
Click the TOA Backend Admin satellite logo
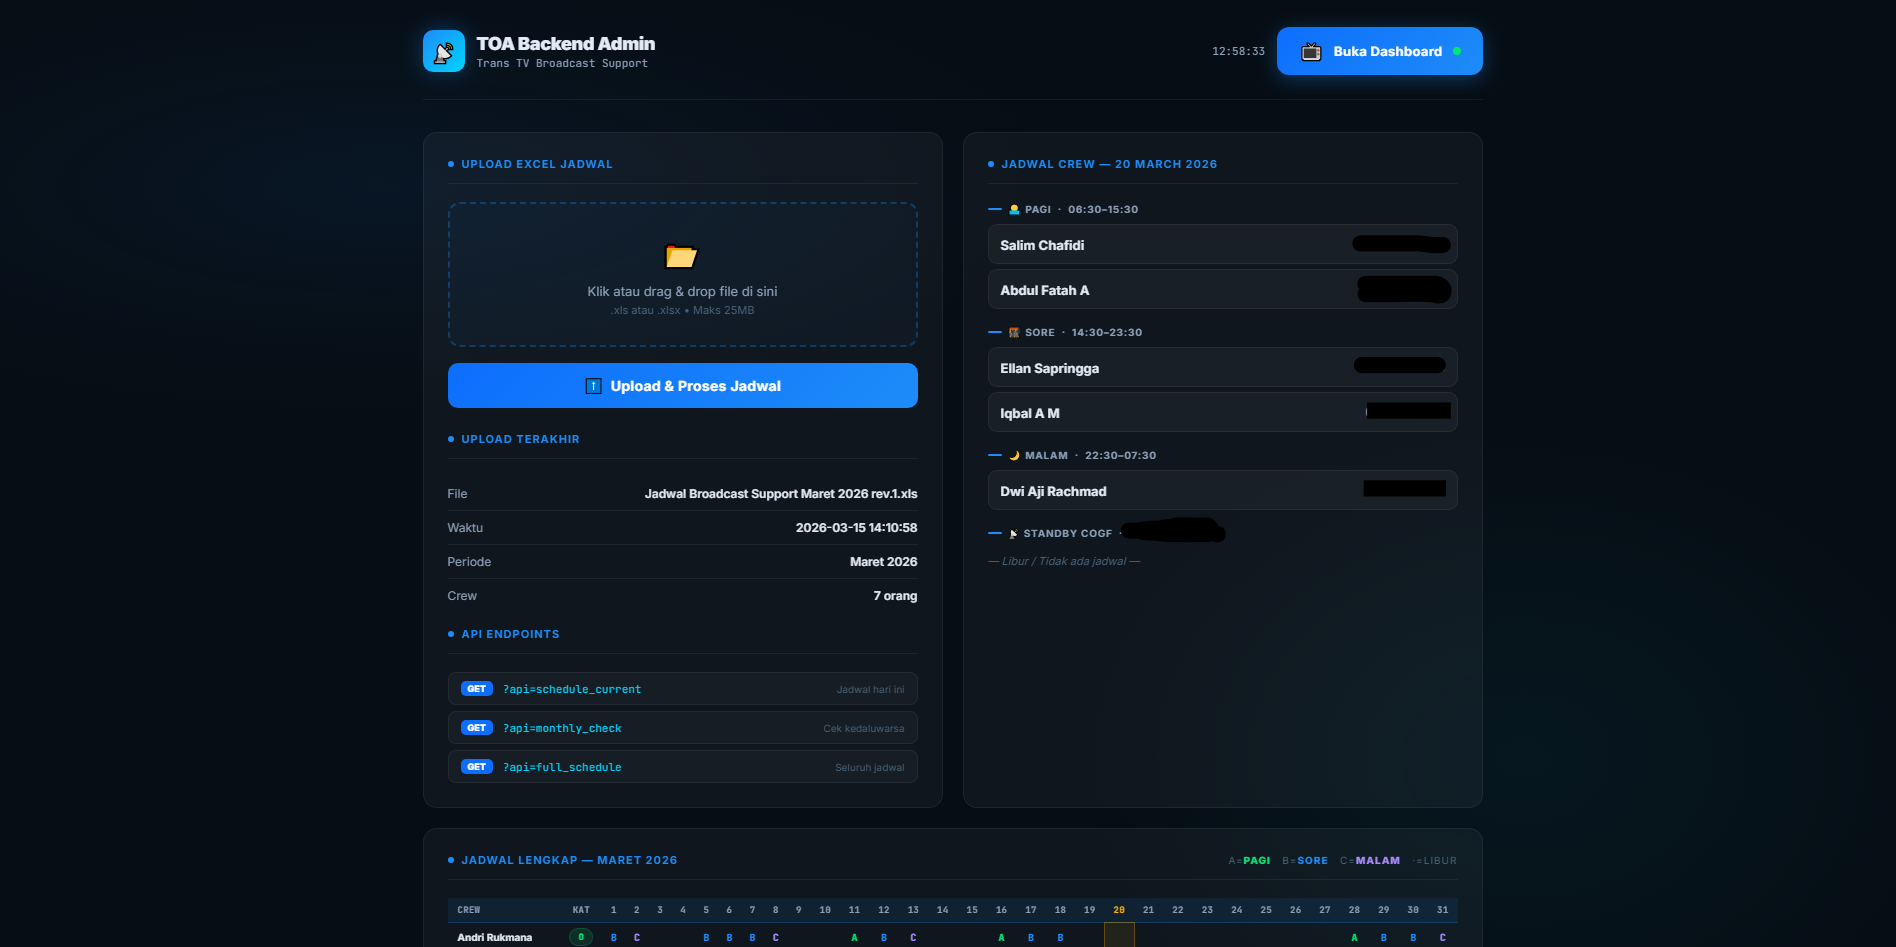(x=443, y=51)
